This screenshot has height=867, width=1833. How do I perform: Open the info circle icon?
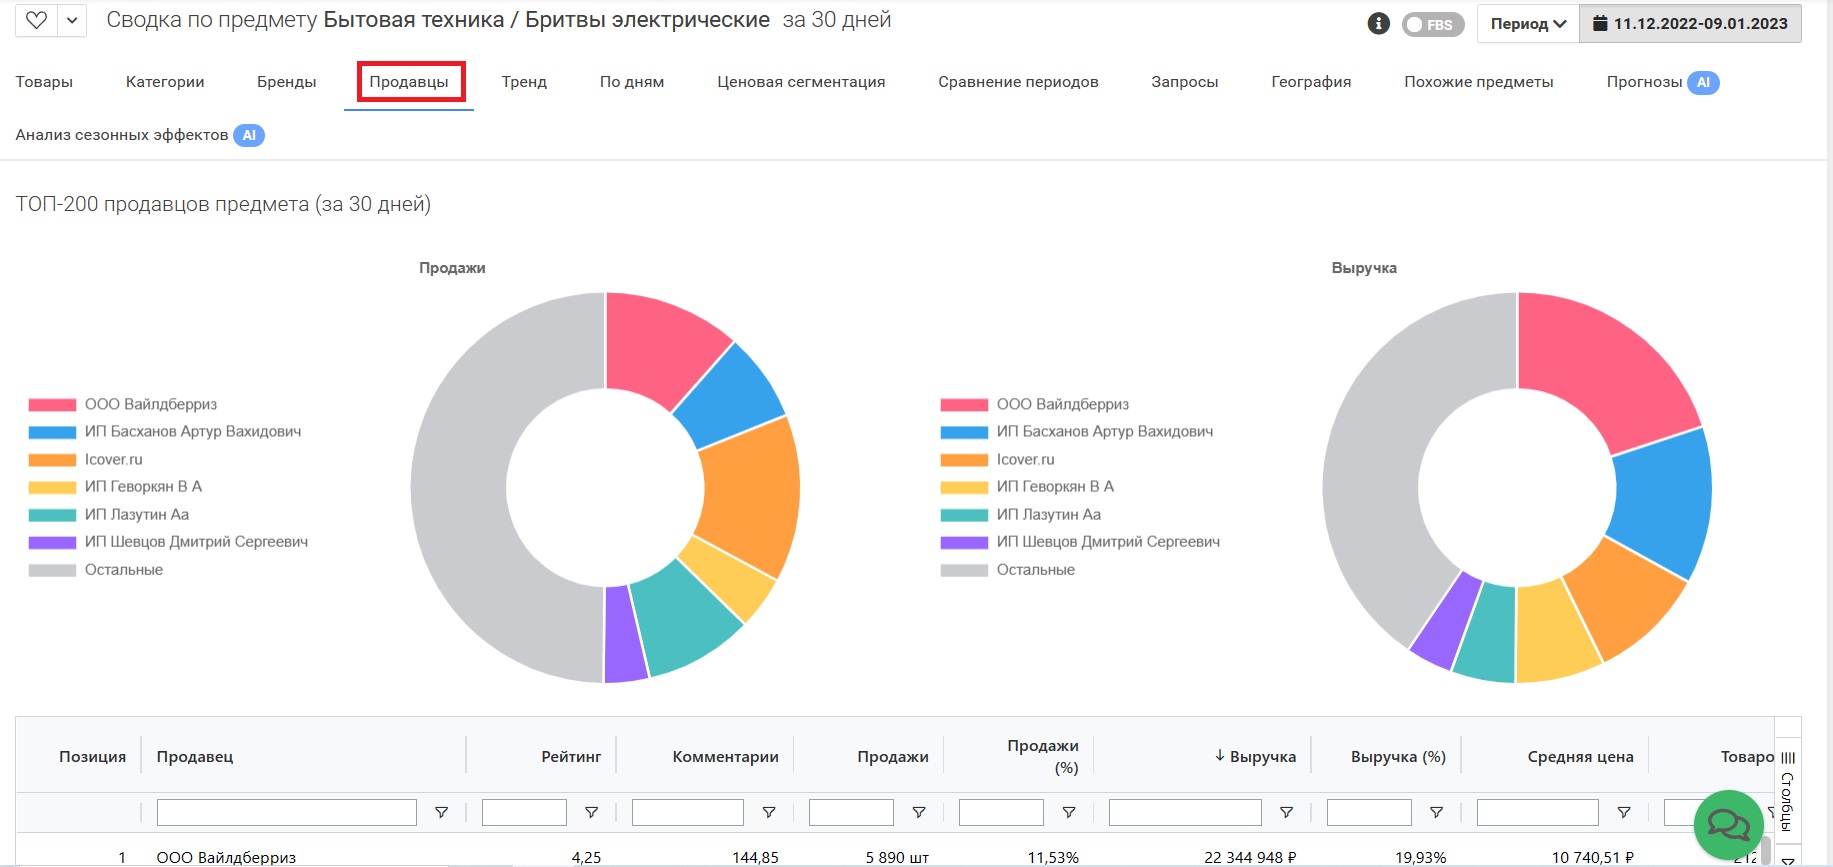[x=1378, y=24]
